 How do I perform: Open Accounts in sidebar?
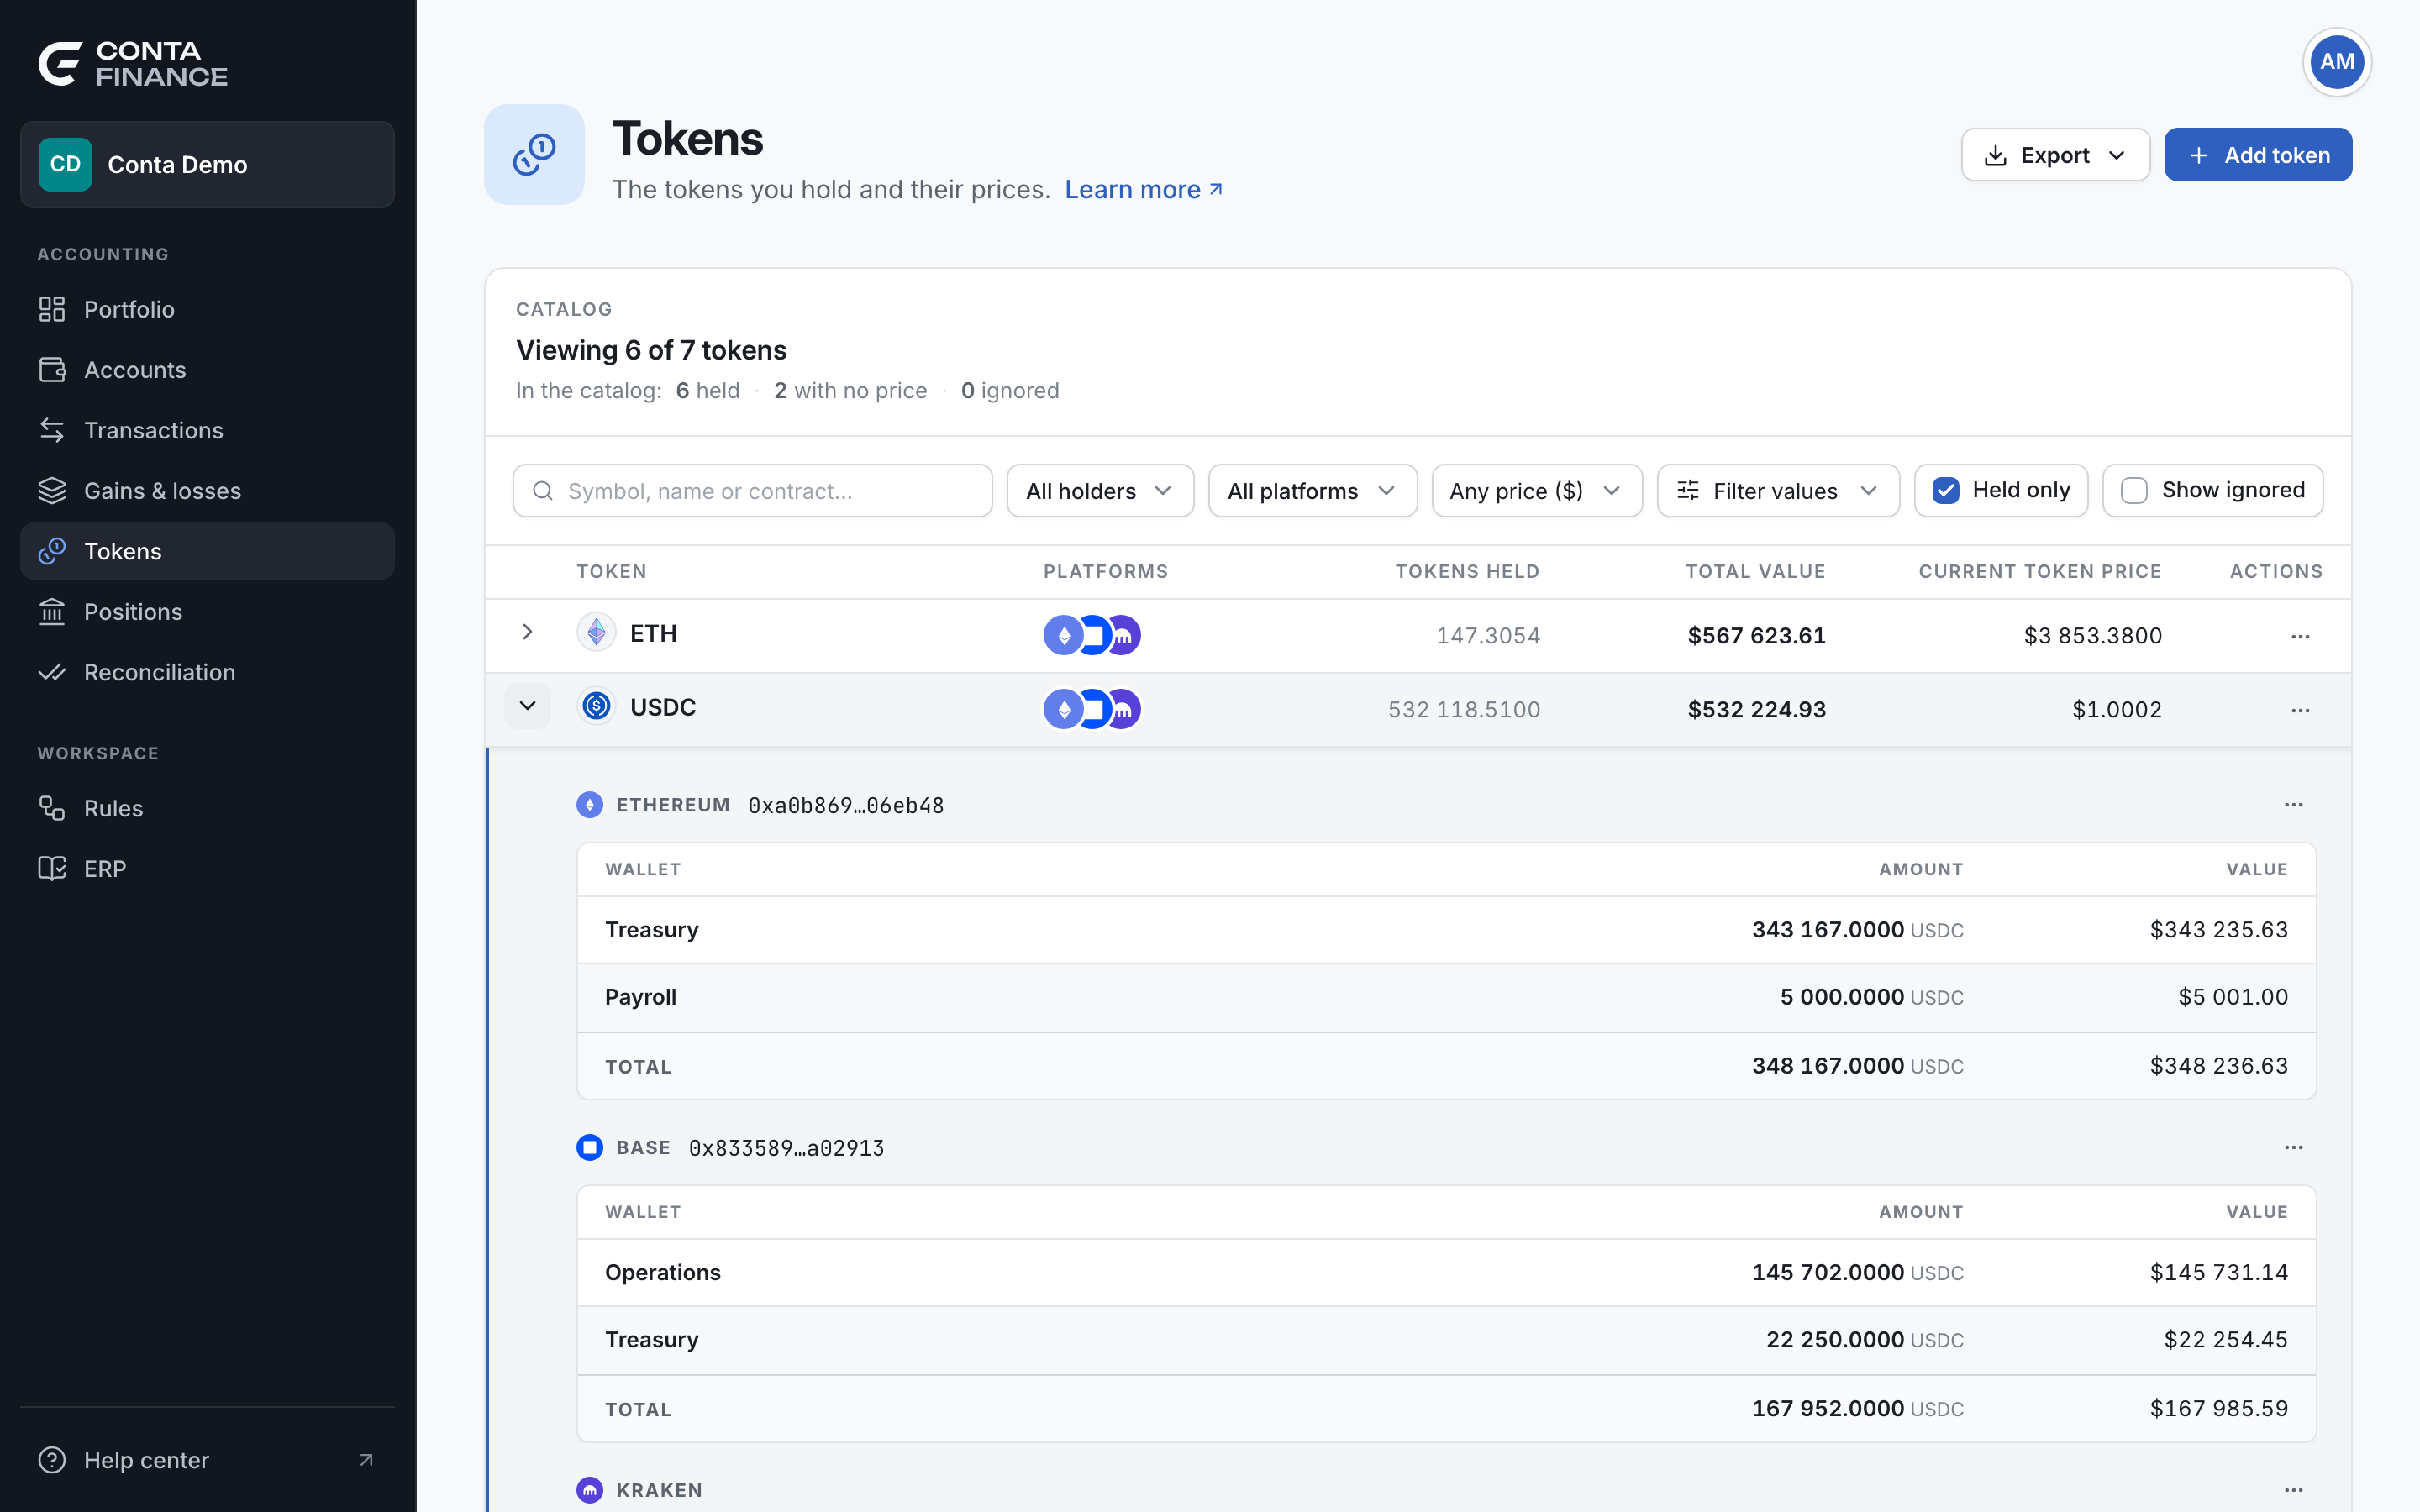[207, 370]
